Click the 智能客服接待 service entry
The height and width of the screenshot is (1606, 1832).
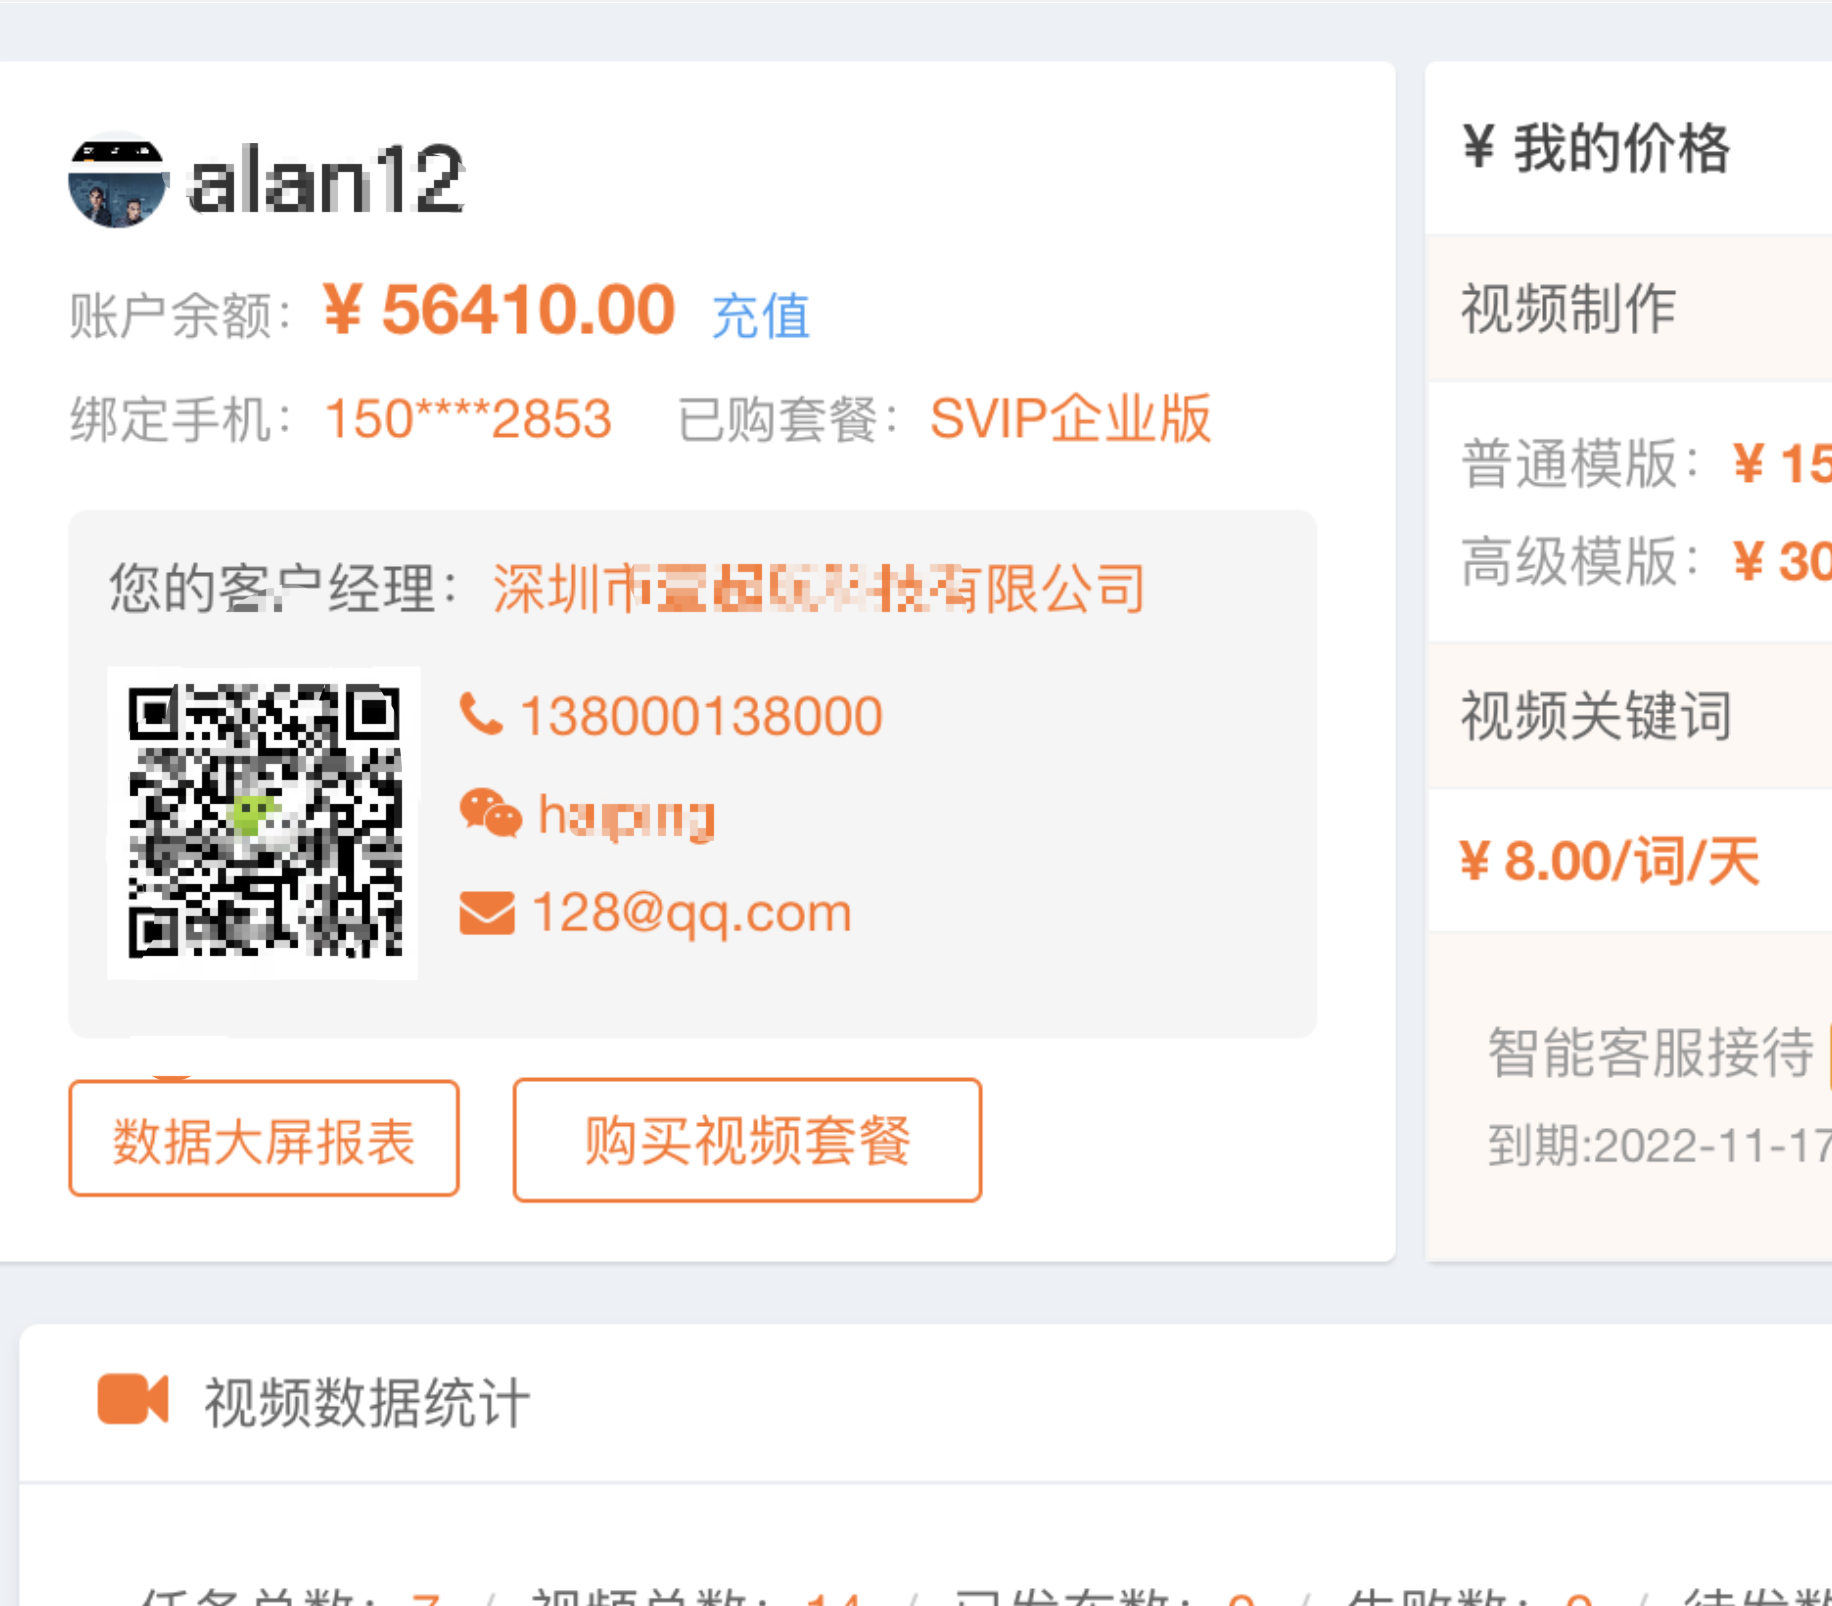pos(1650,1052)
